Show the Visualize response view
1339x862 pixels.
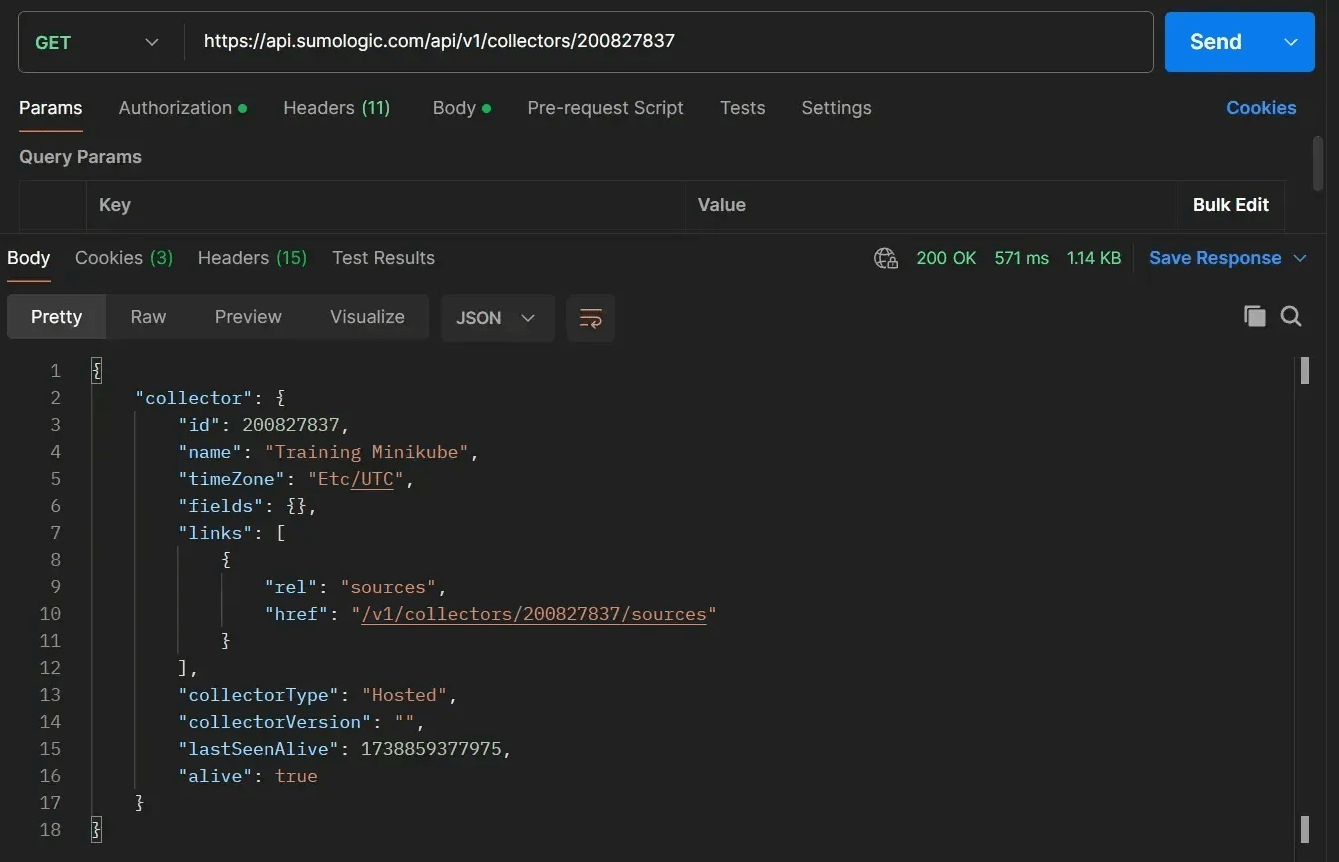367,317
